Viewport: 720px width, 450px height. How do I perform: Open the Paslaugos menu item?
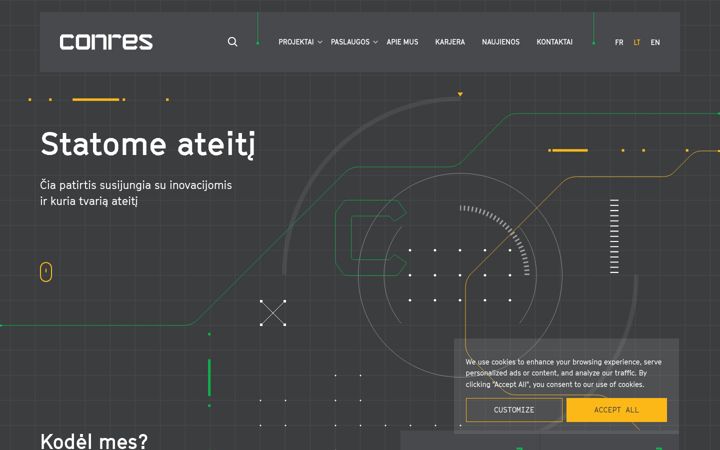tap(350, 42)
